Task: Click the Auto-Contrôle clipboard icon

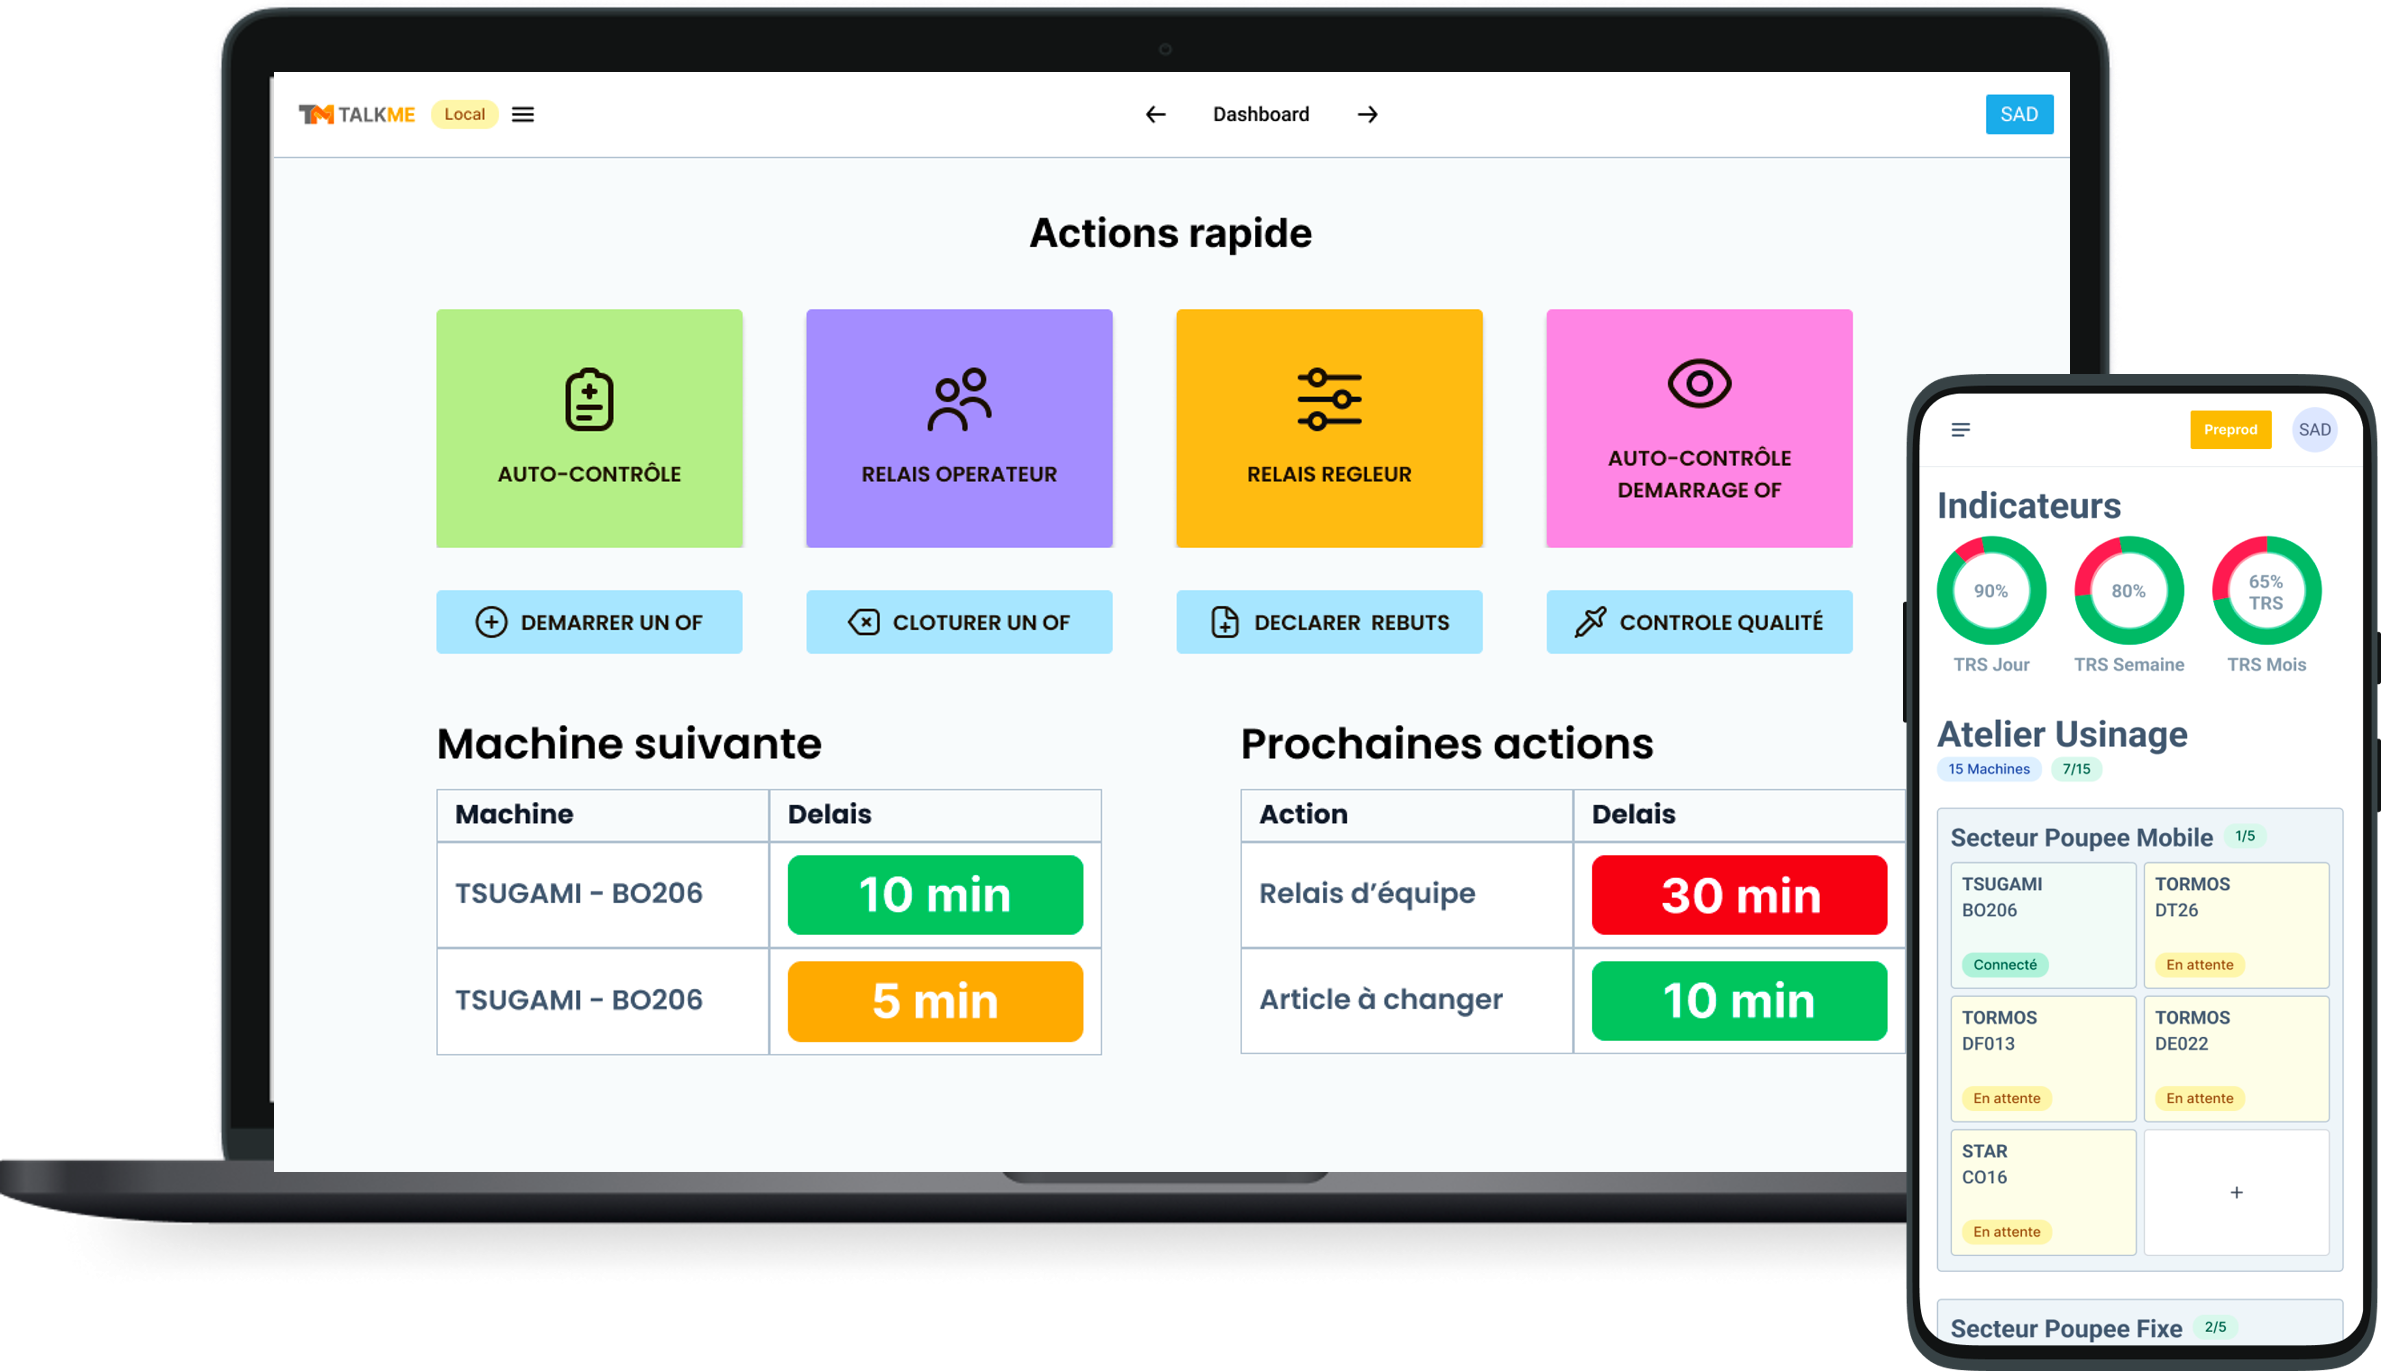Action: coord(589,400)
